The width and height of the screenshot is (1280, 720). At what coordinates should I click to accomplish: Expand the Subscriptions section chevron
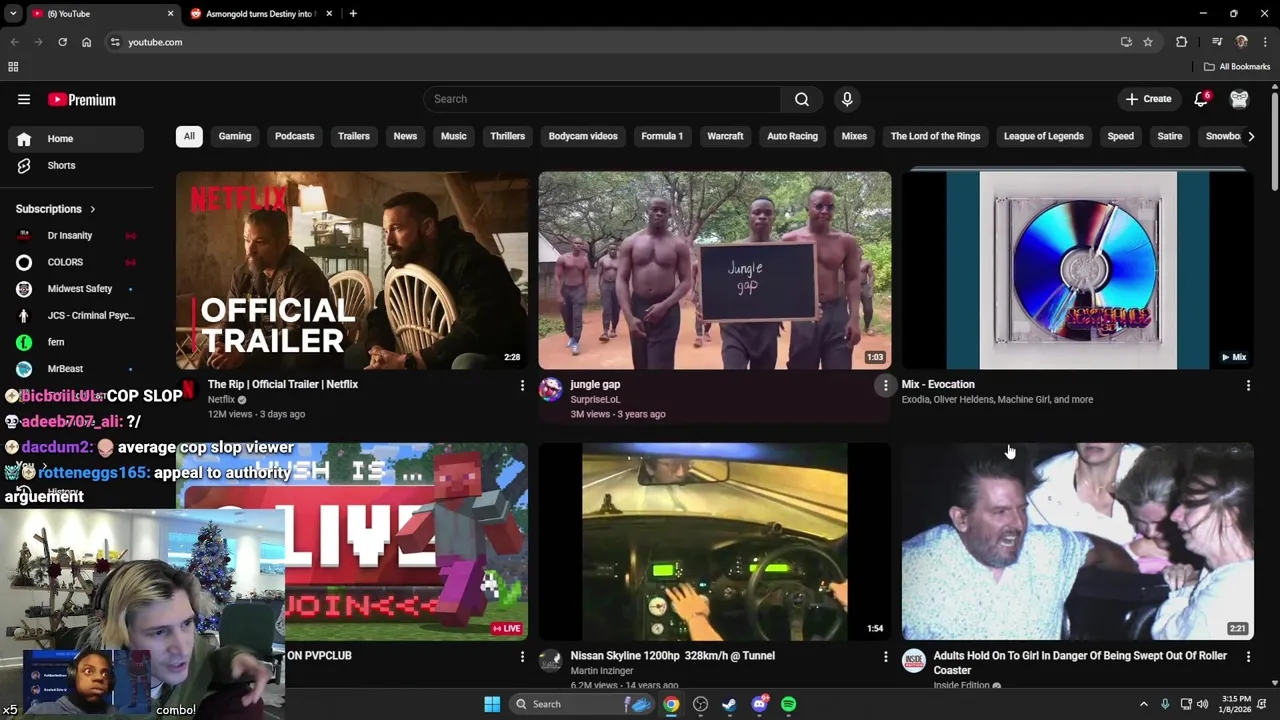click(93, 209)
